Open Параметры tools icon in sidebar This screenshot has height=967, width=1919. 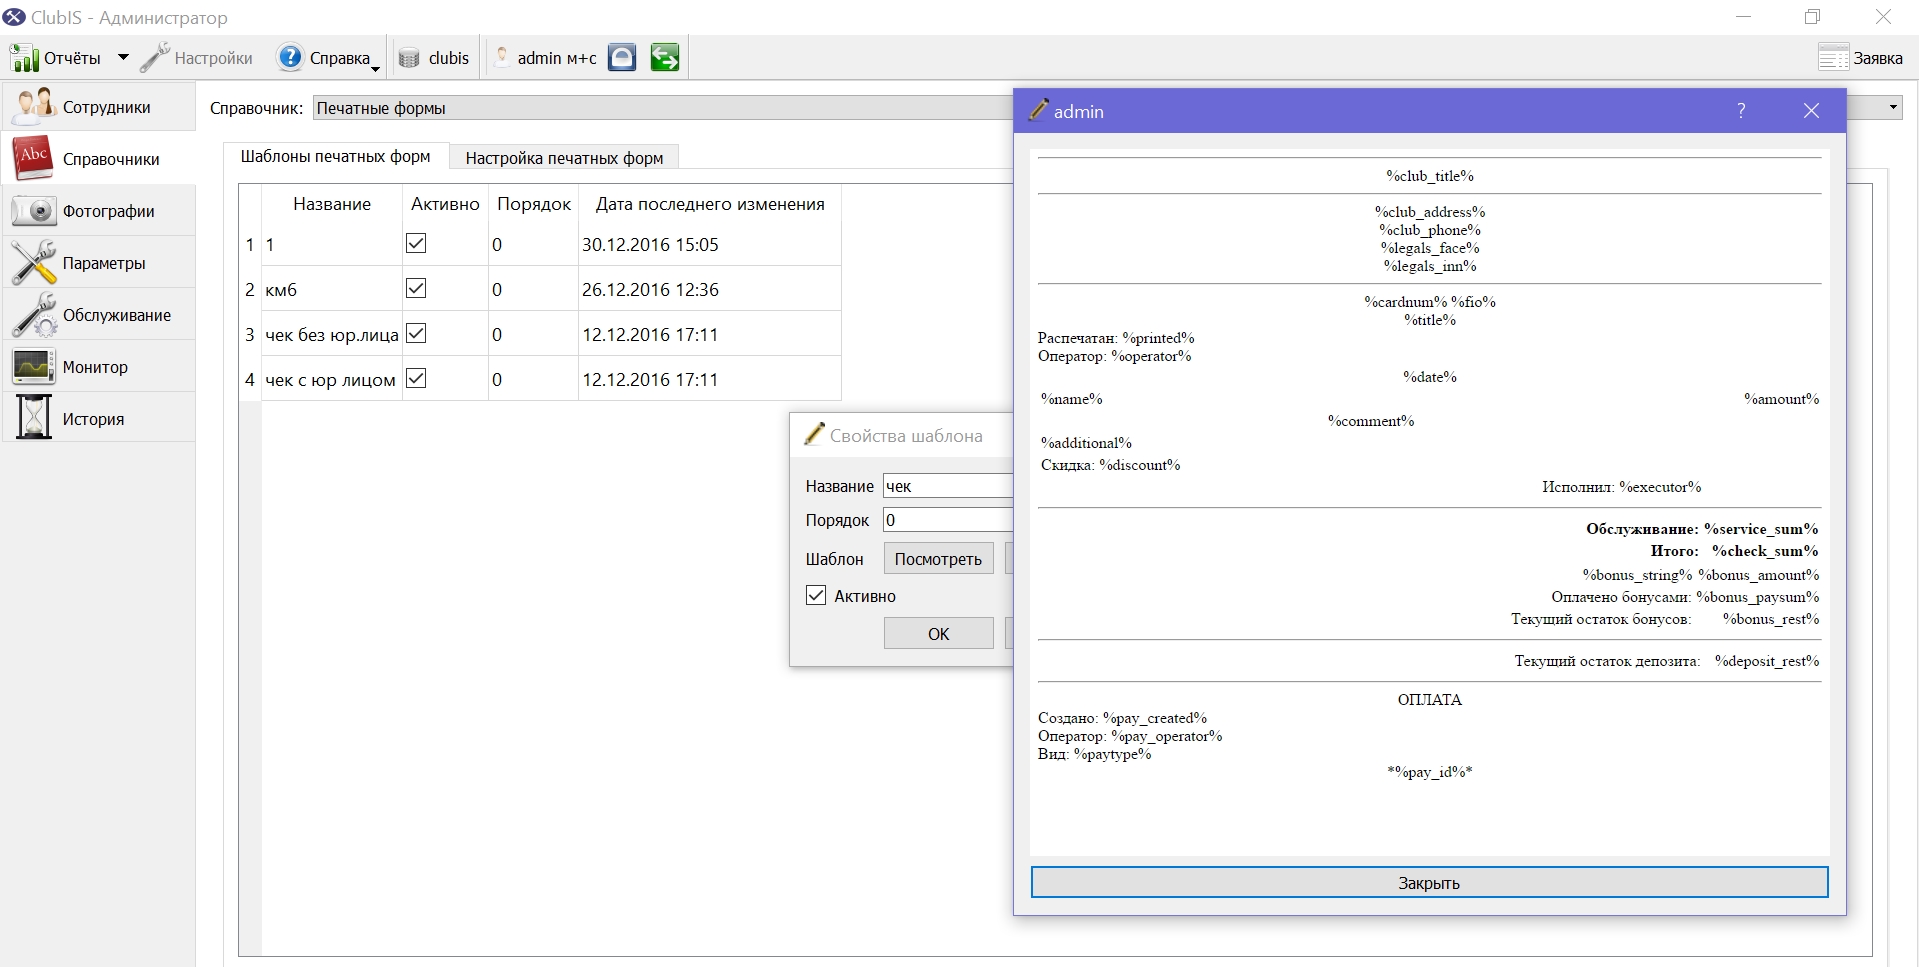[33, 263]
